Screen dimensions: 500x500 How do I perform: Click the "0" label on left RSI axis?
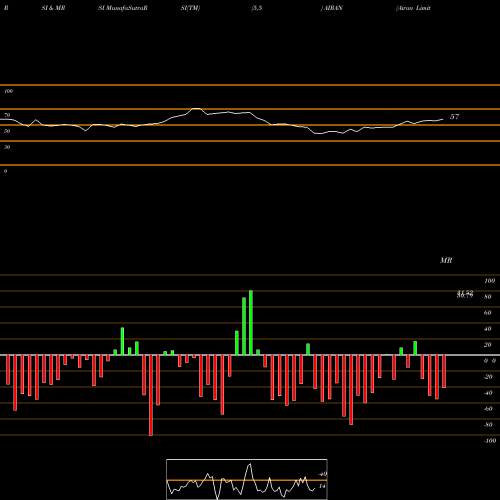(x=5, y=171)
